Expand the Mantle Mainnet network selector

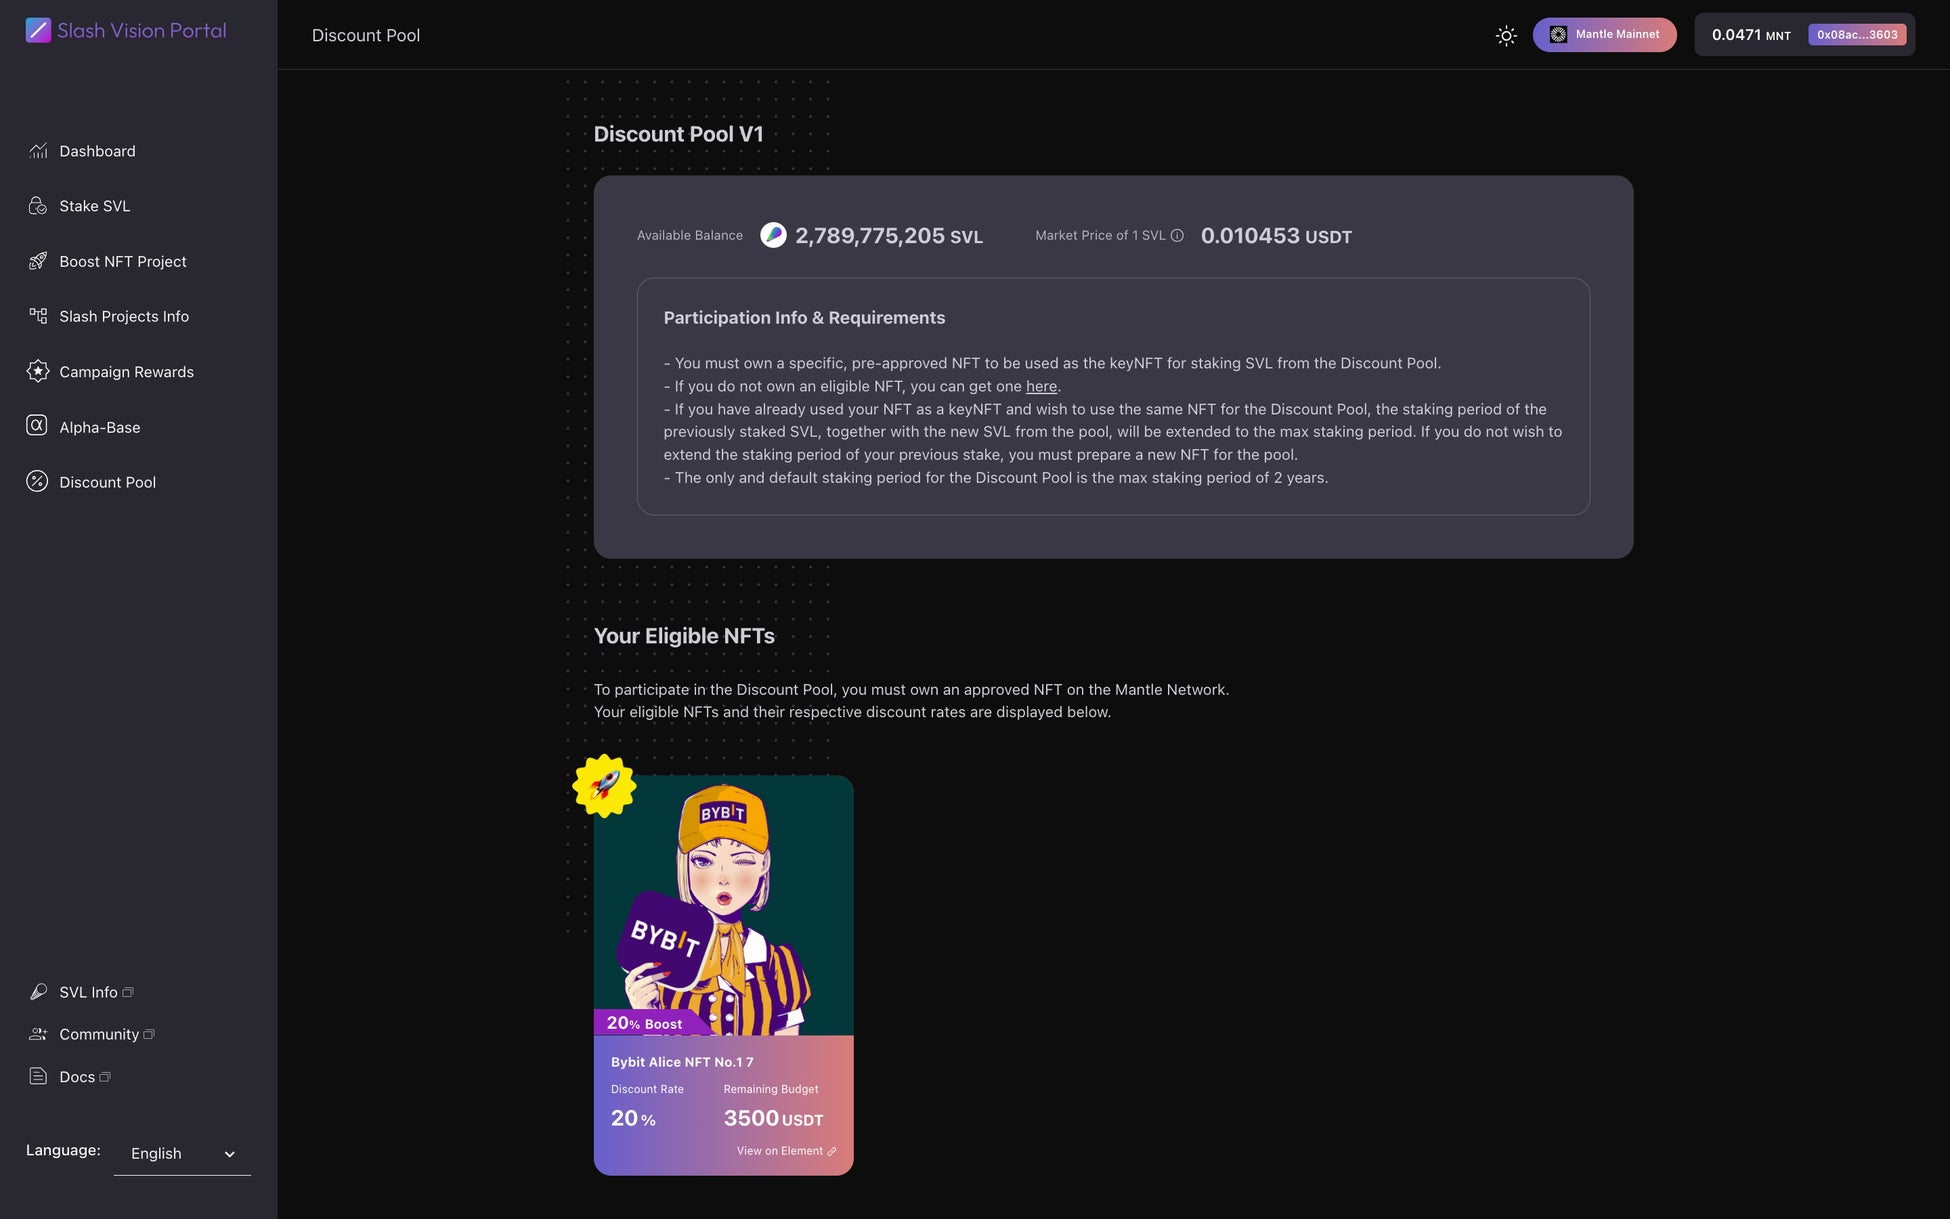pyautogui.click(x=1604, y=35)
